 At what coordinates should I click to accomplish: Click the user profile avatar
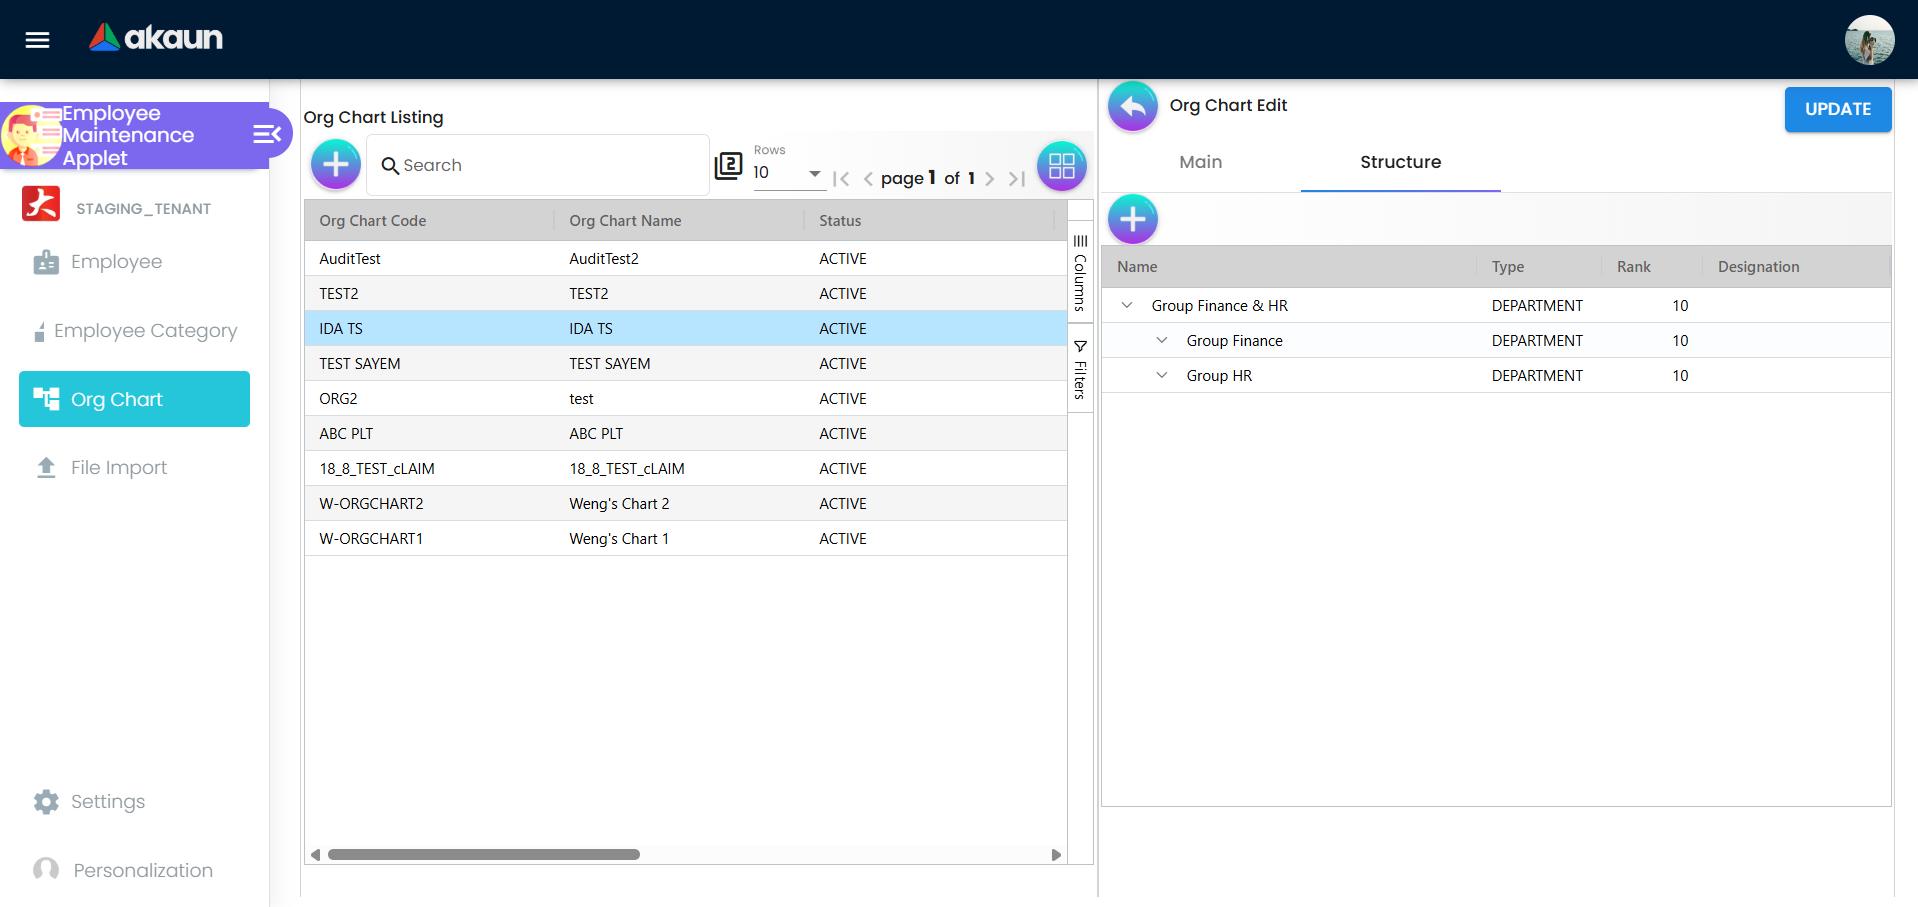pos(1868,40)
